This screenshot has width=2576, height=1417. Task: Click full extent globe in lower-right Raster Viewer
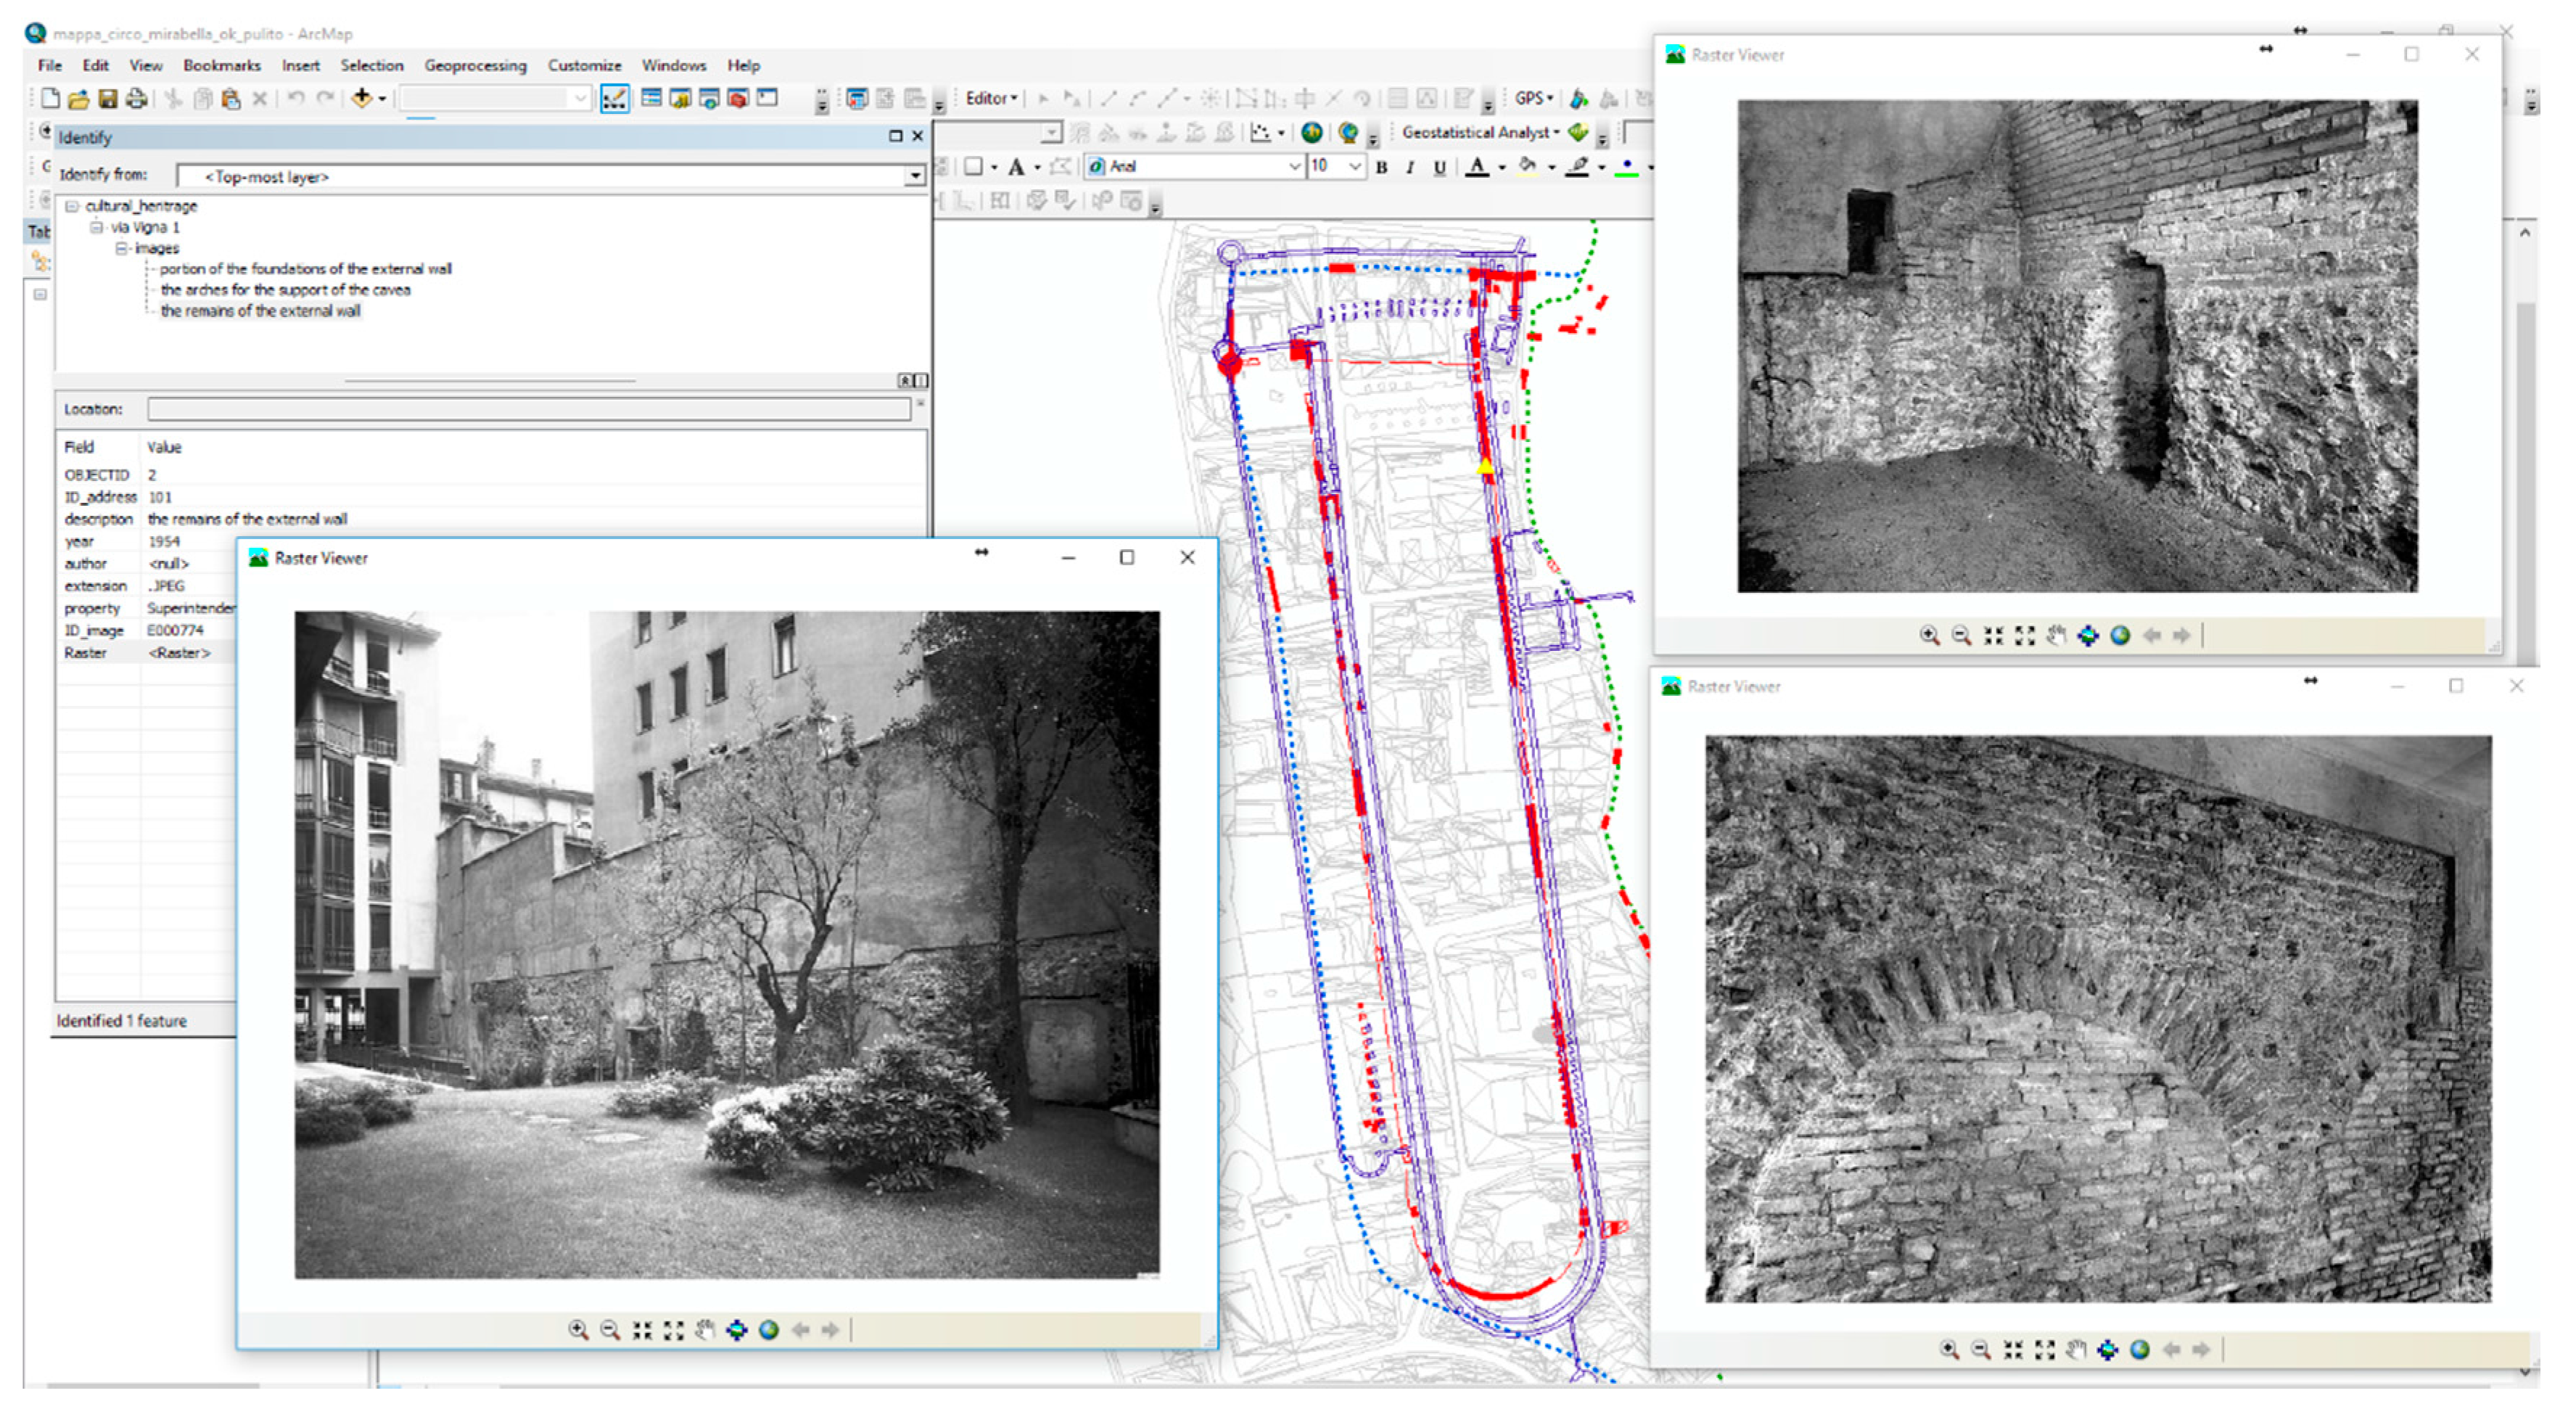[x=2139, y=1349]
